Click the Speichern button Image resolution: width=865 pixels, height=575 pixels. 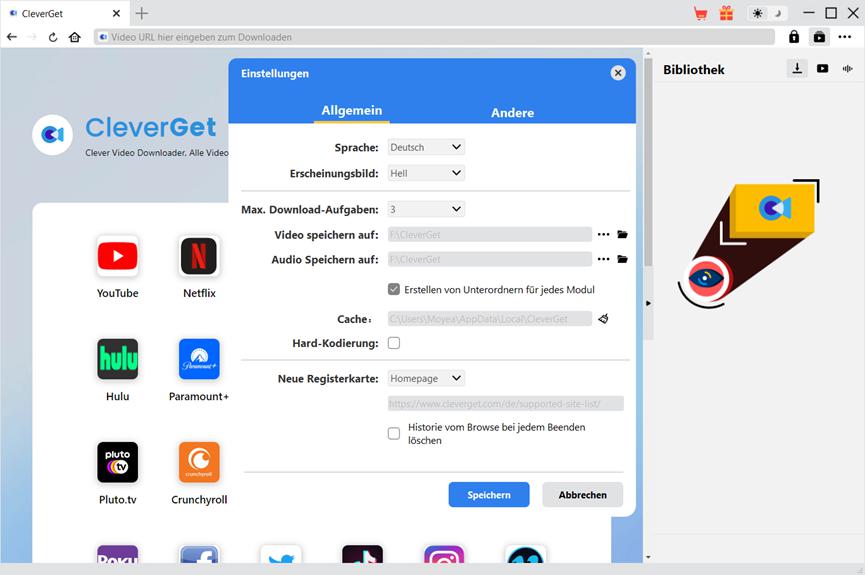(x=489, y=495)
